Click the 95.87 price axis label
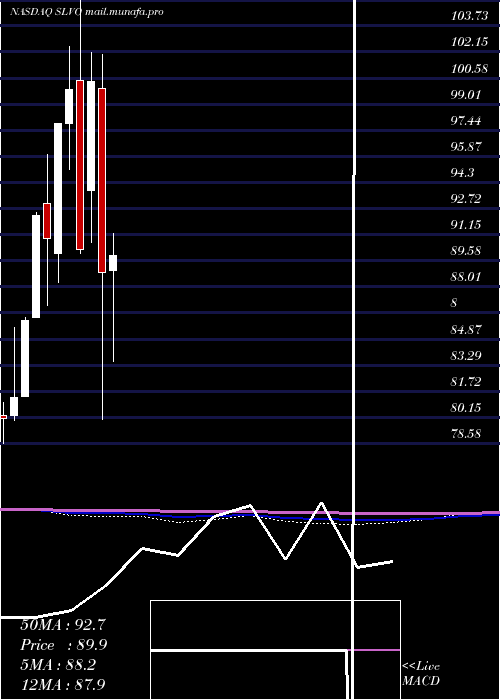The image size is (500, 700). pyautogui.click(x=466, y=146)
